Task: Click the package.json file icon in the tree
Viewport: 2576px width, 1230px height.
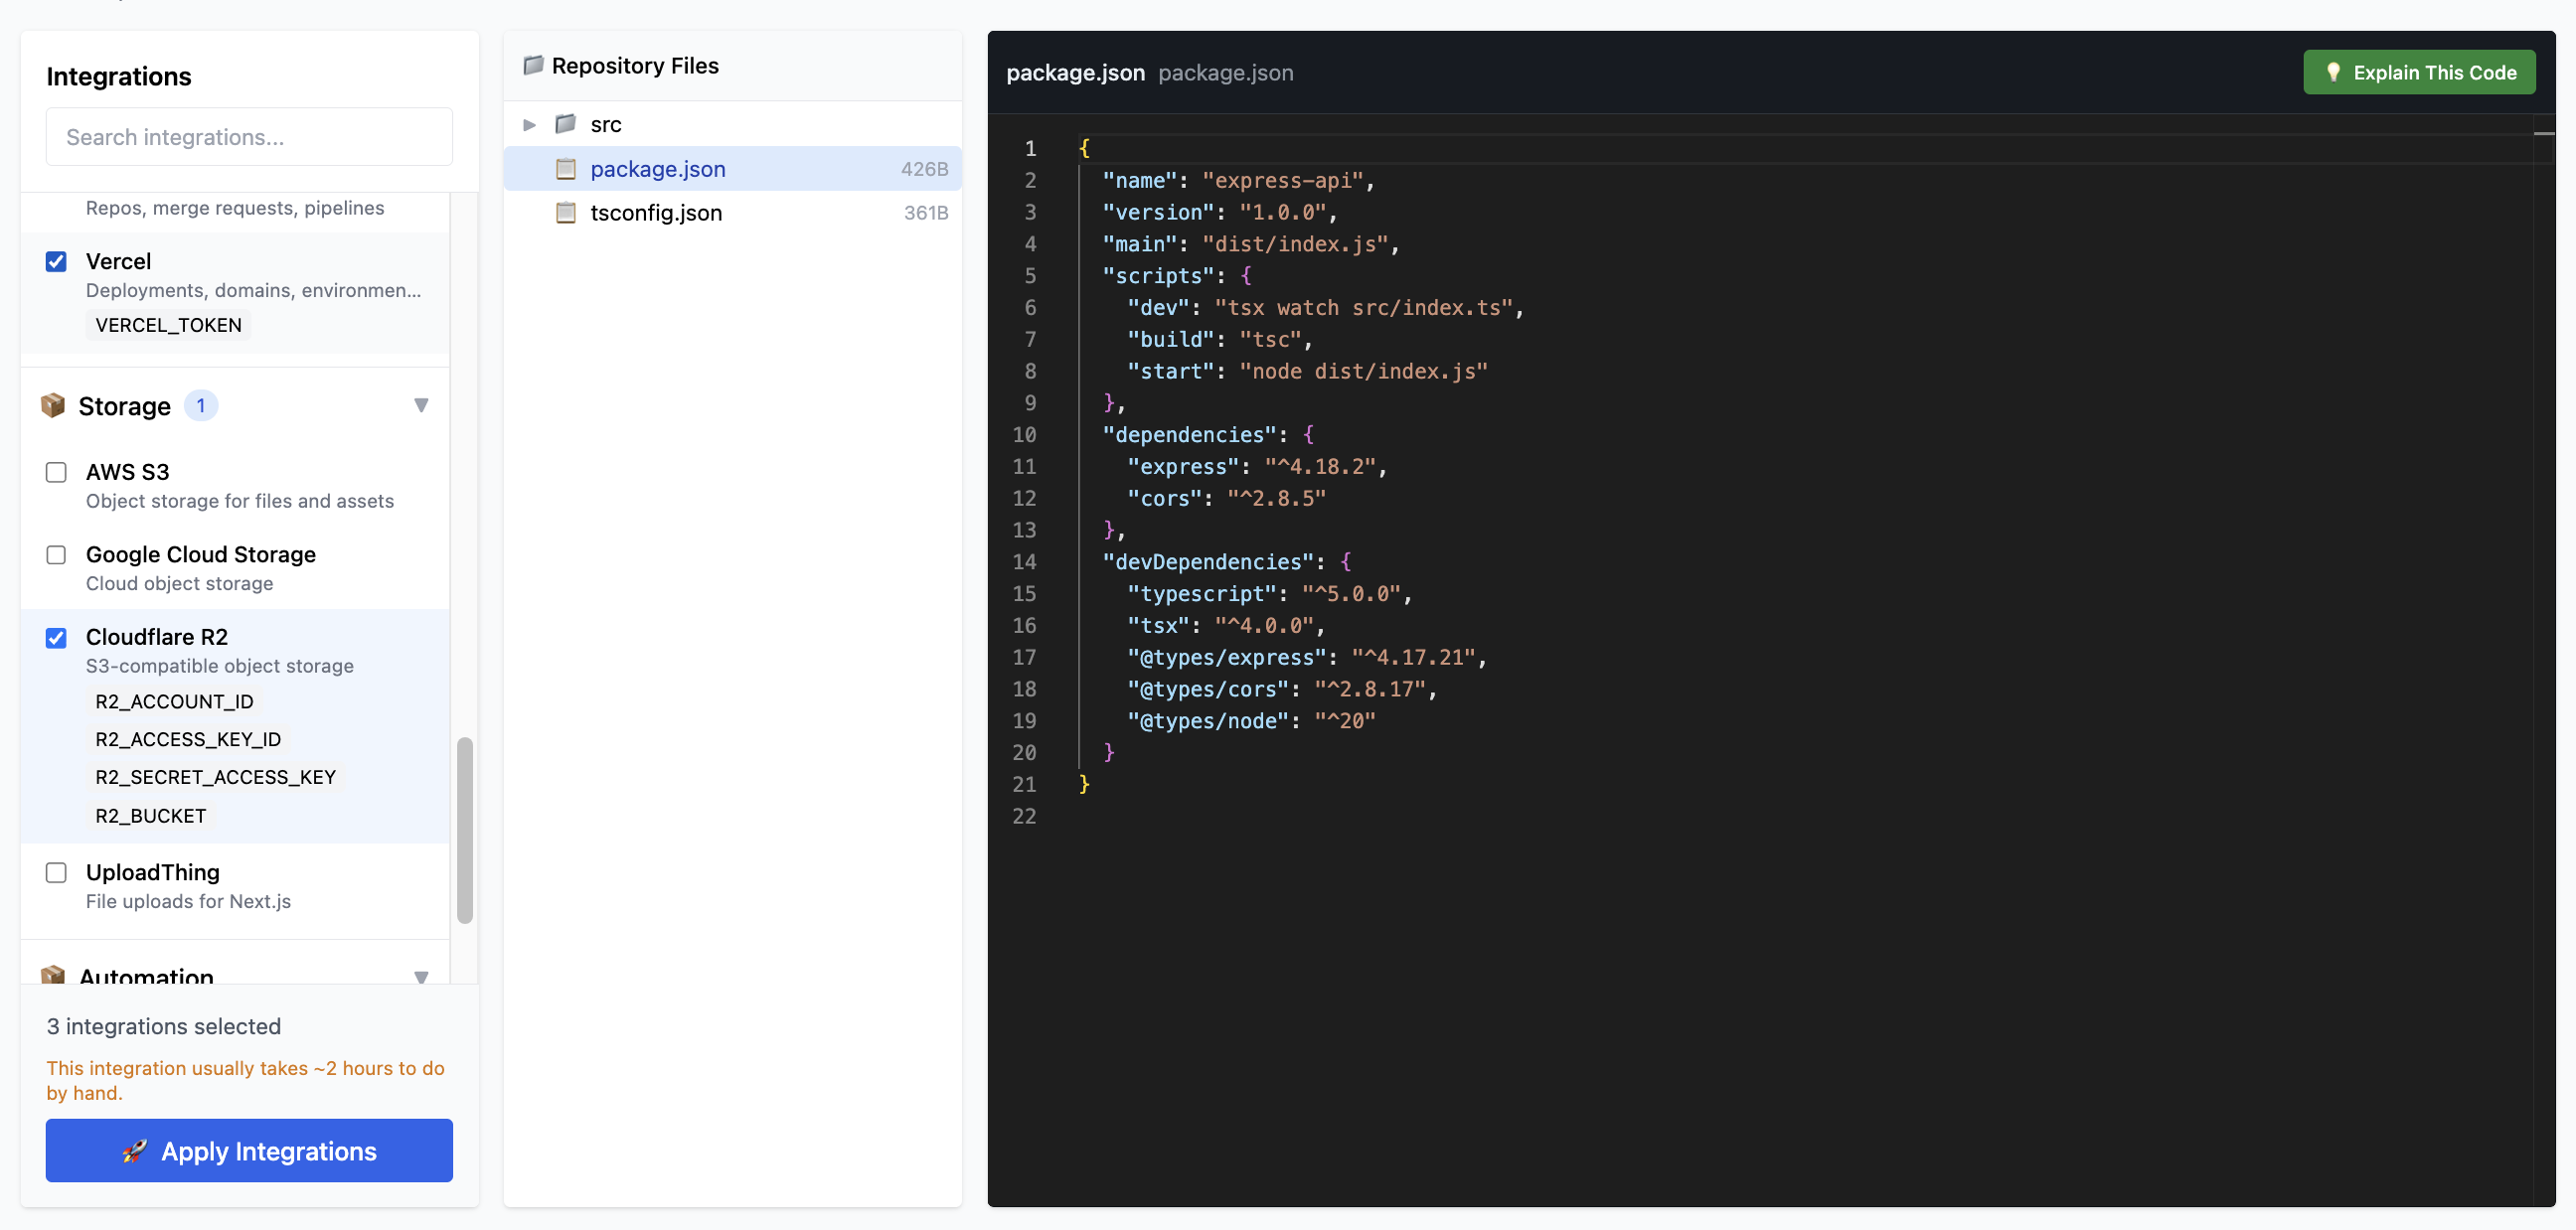Action: pyautogui.click(x=566, y=169)
